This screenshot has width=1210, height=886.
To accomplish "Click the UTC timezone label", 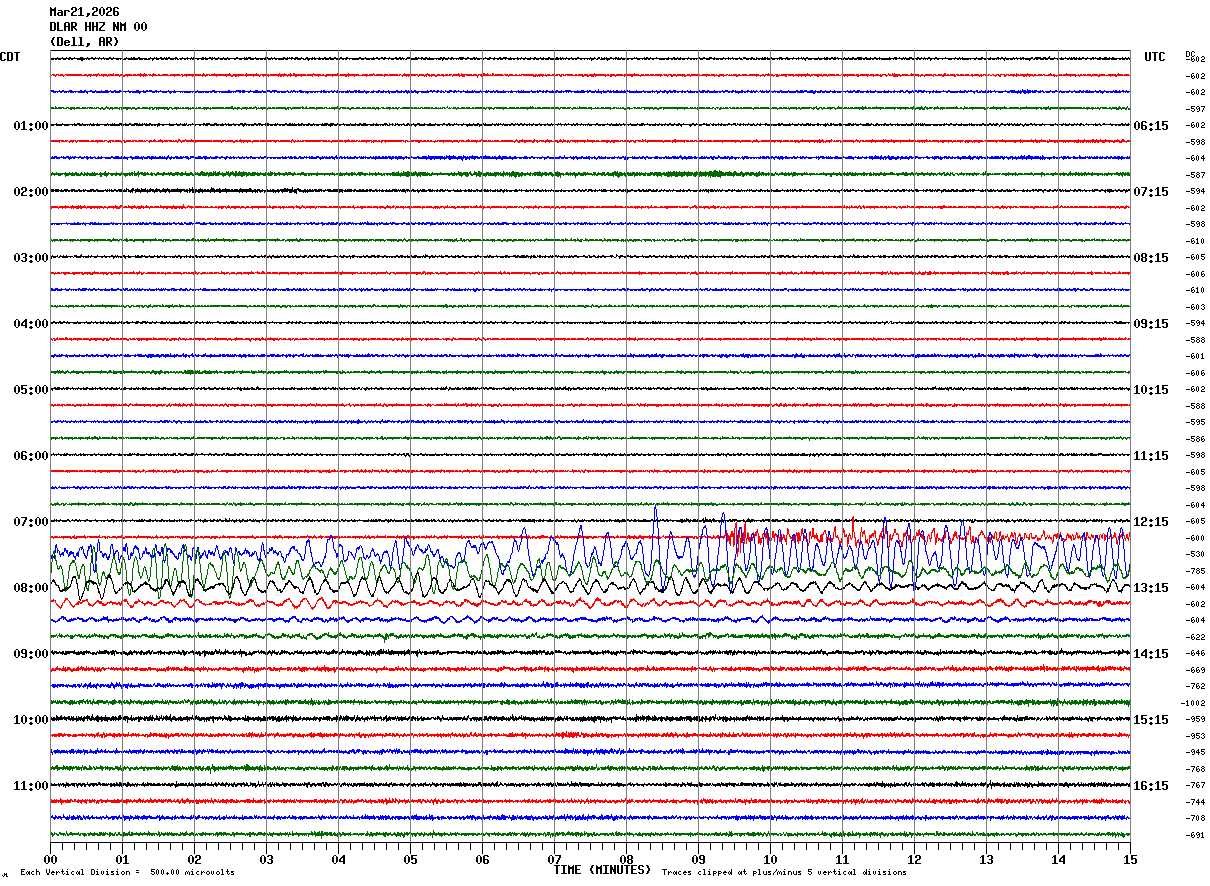I will [1155, 57].
